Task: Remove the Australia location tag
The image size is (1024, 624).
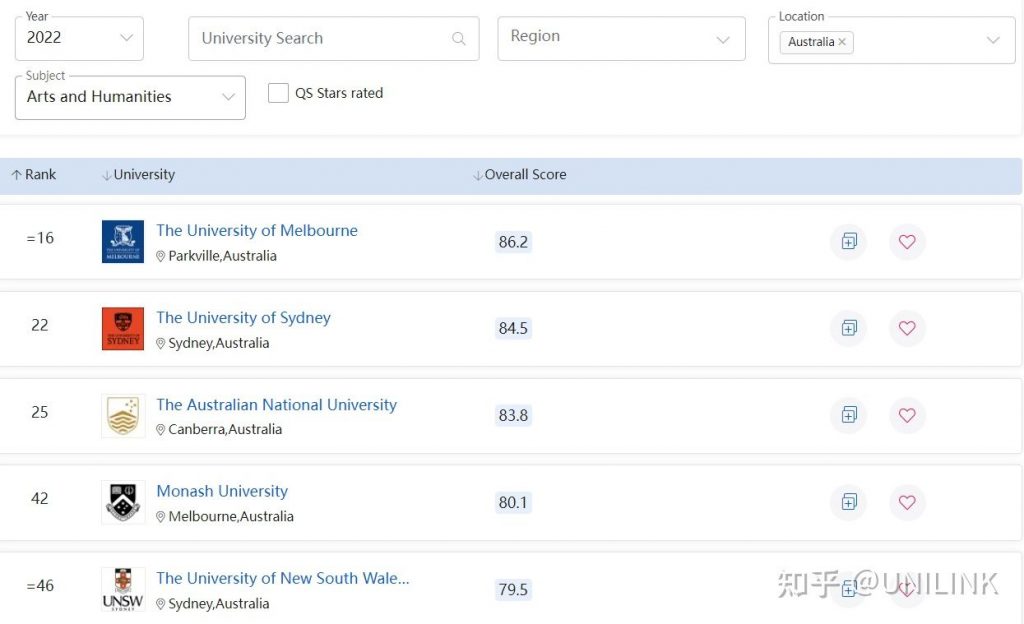Action: point(842,42)
